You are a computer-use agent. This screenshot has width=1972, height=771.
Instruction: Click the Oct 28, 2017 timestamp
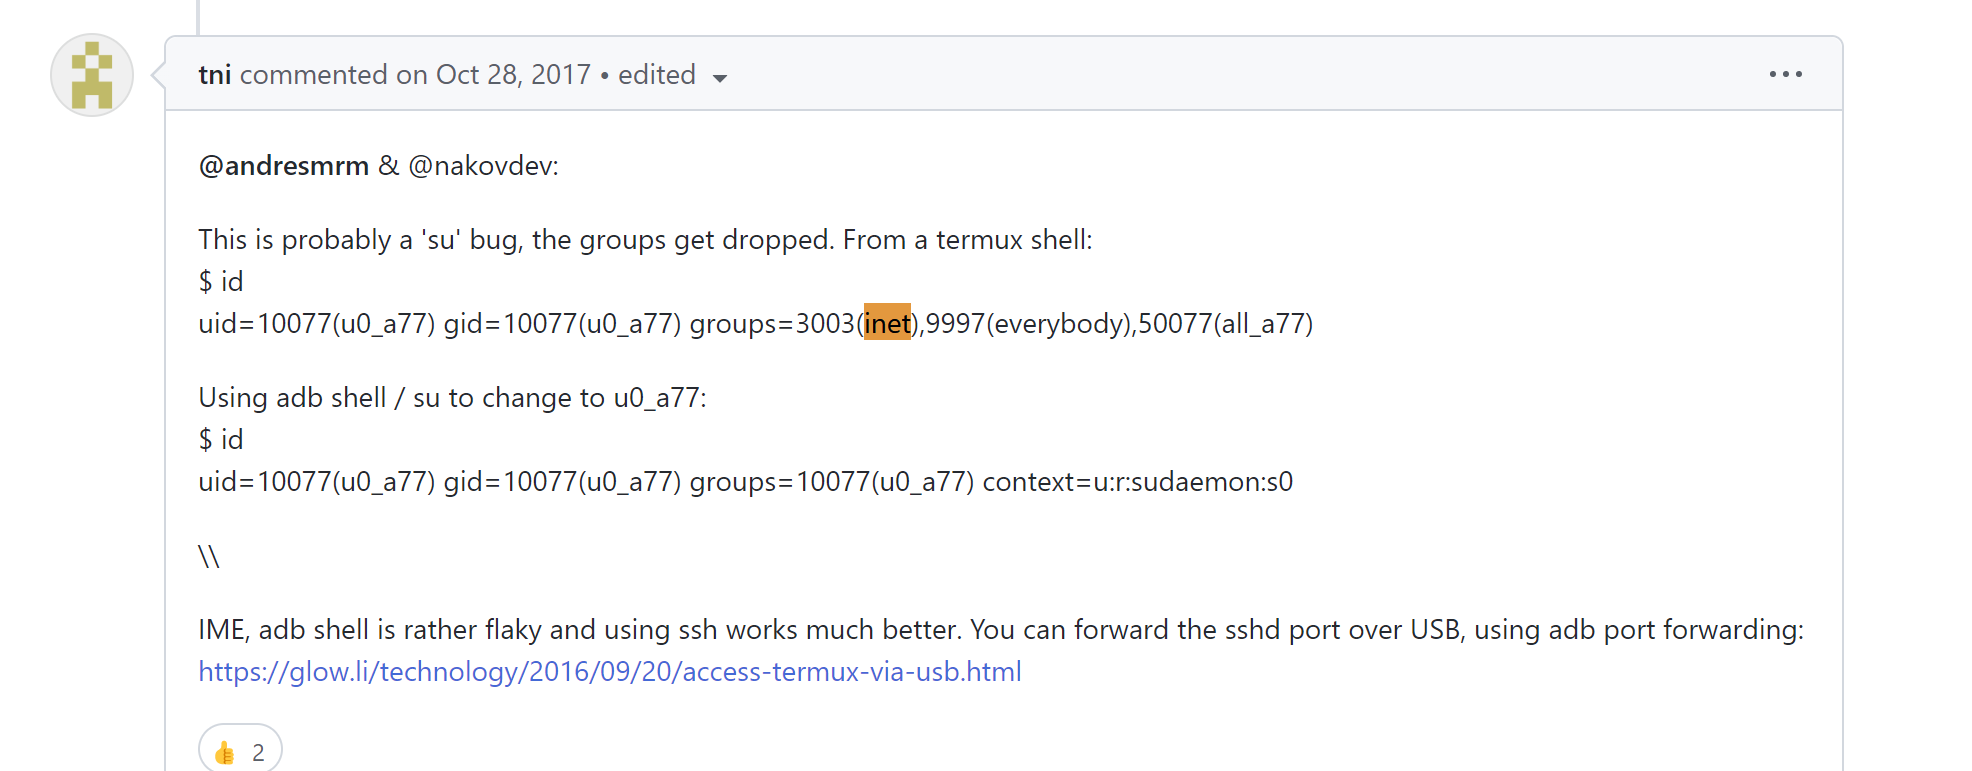513,75
